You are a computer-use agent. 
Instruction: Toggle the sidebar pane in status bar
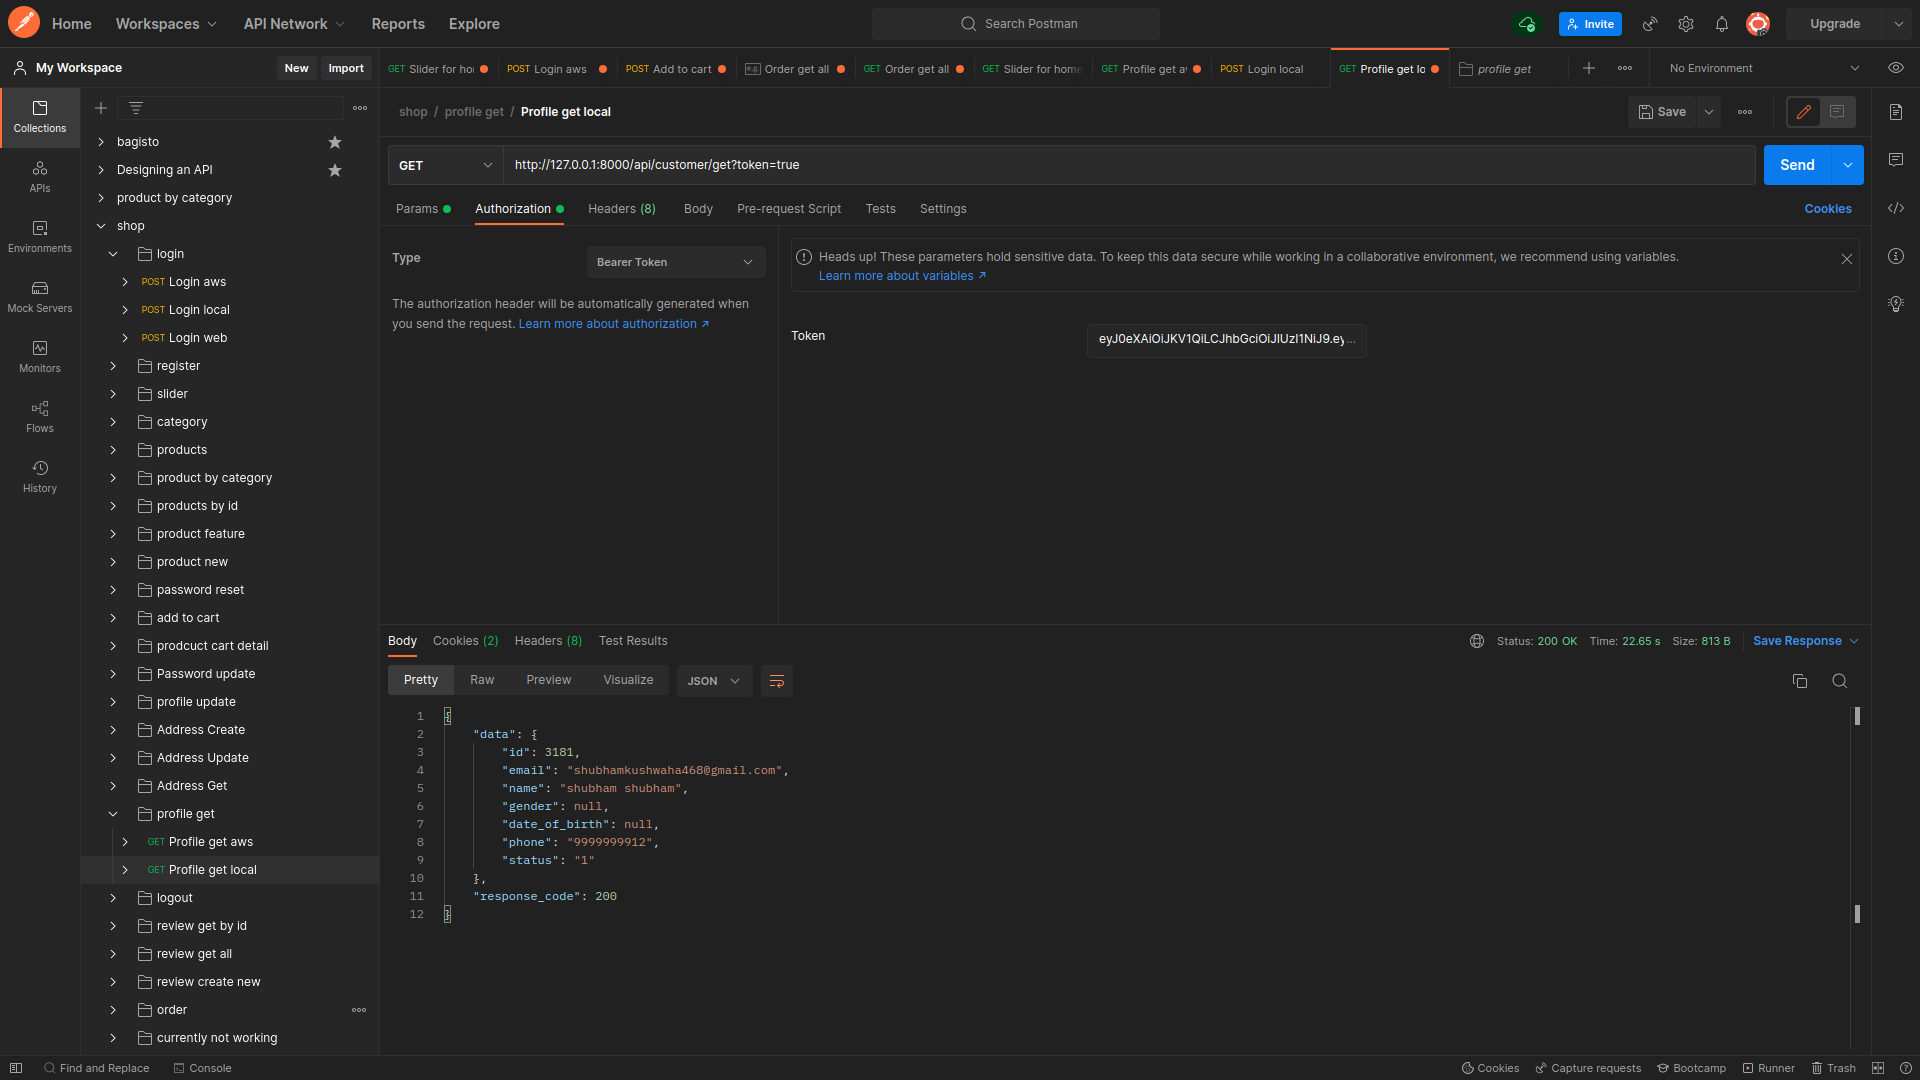point(16,1068)
